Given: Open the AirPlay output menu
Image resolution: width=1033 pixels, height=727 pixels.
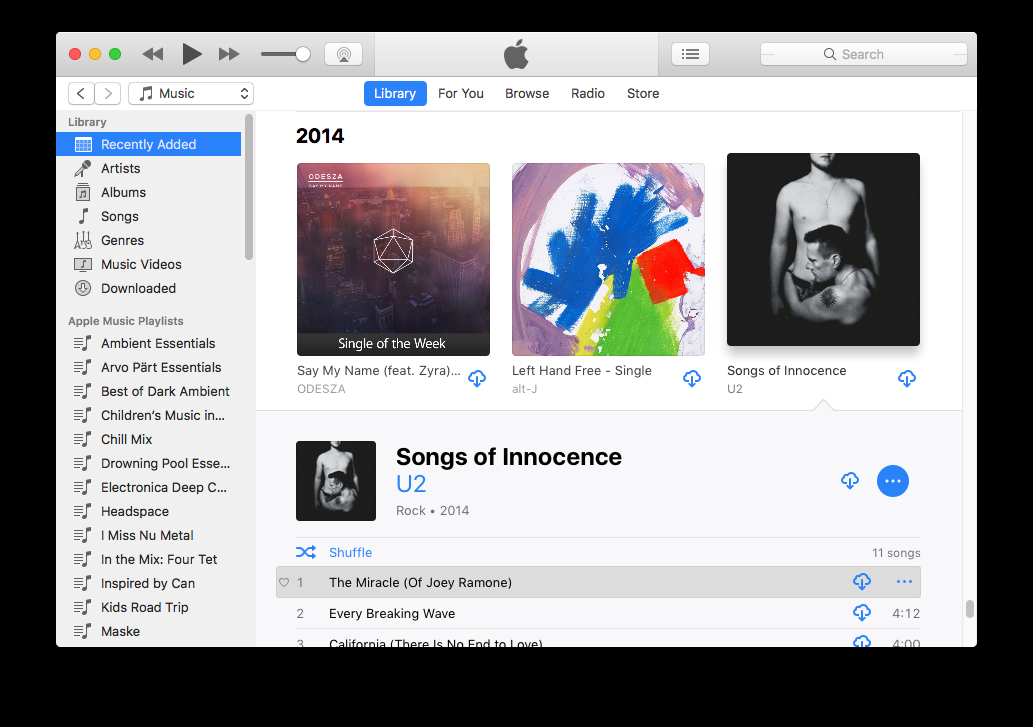Looking at the screenshot, I should coord(343,54).
